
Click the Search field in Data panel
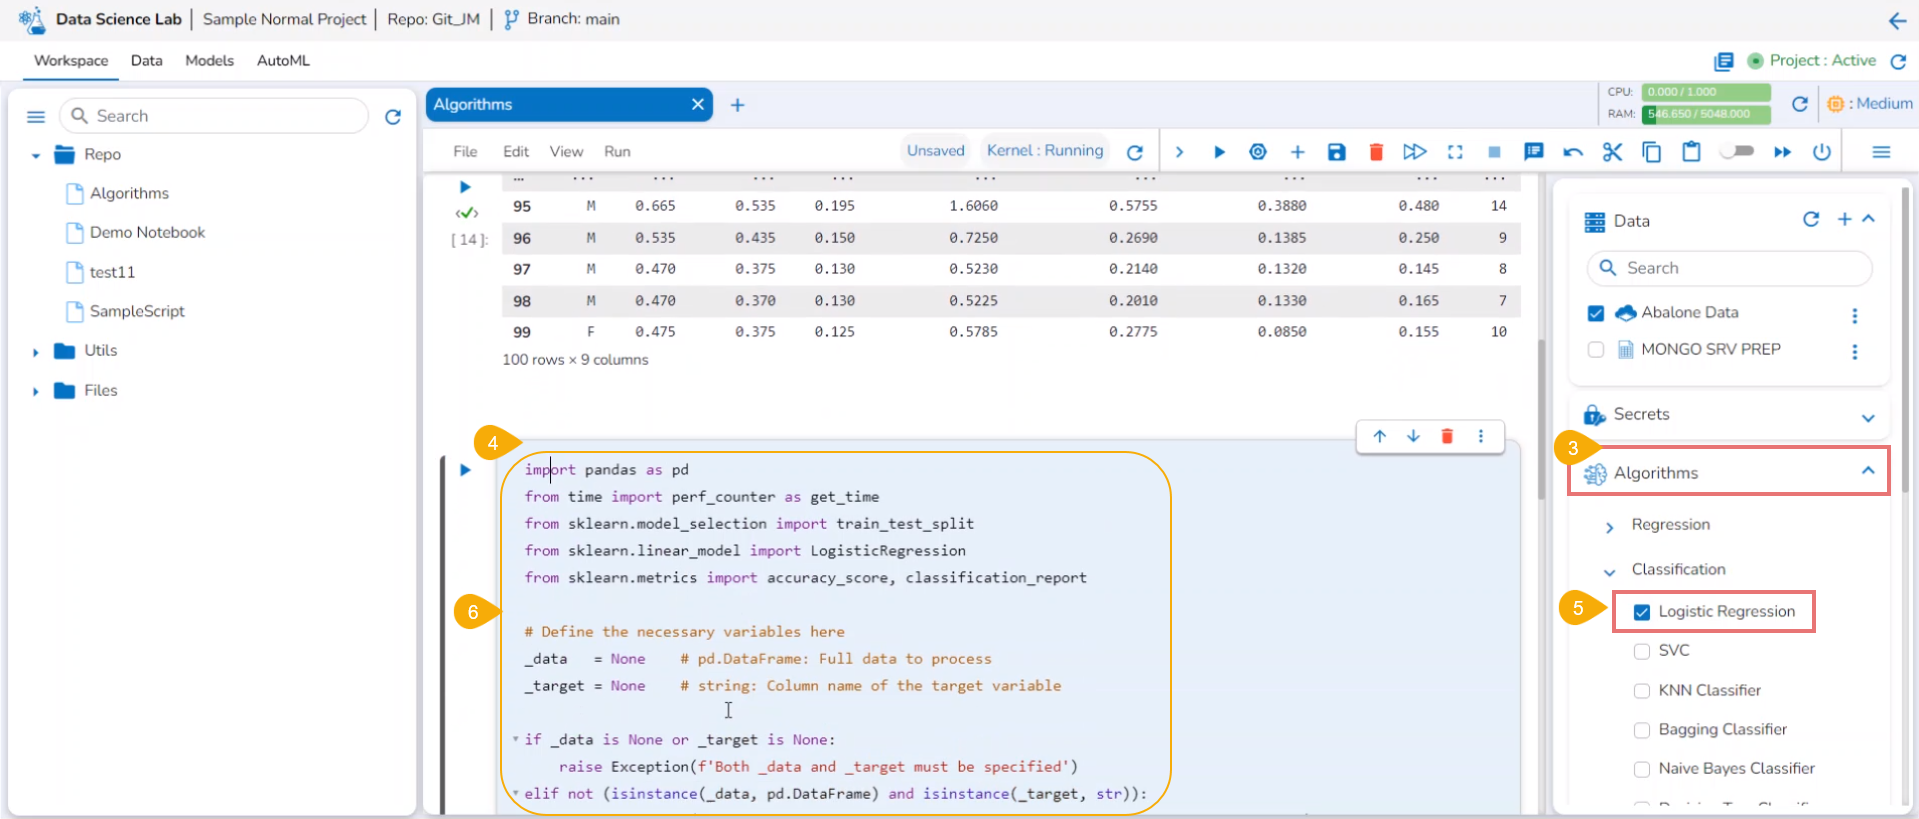(1740, 268)
